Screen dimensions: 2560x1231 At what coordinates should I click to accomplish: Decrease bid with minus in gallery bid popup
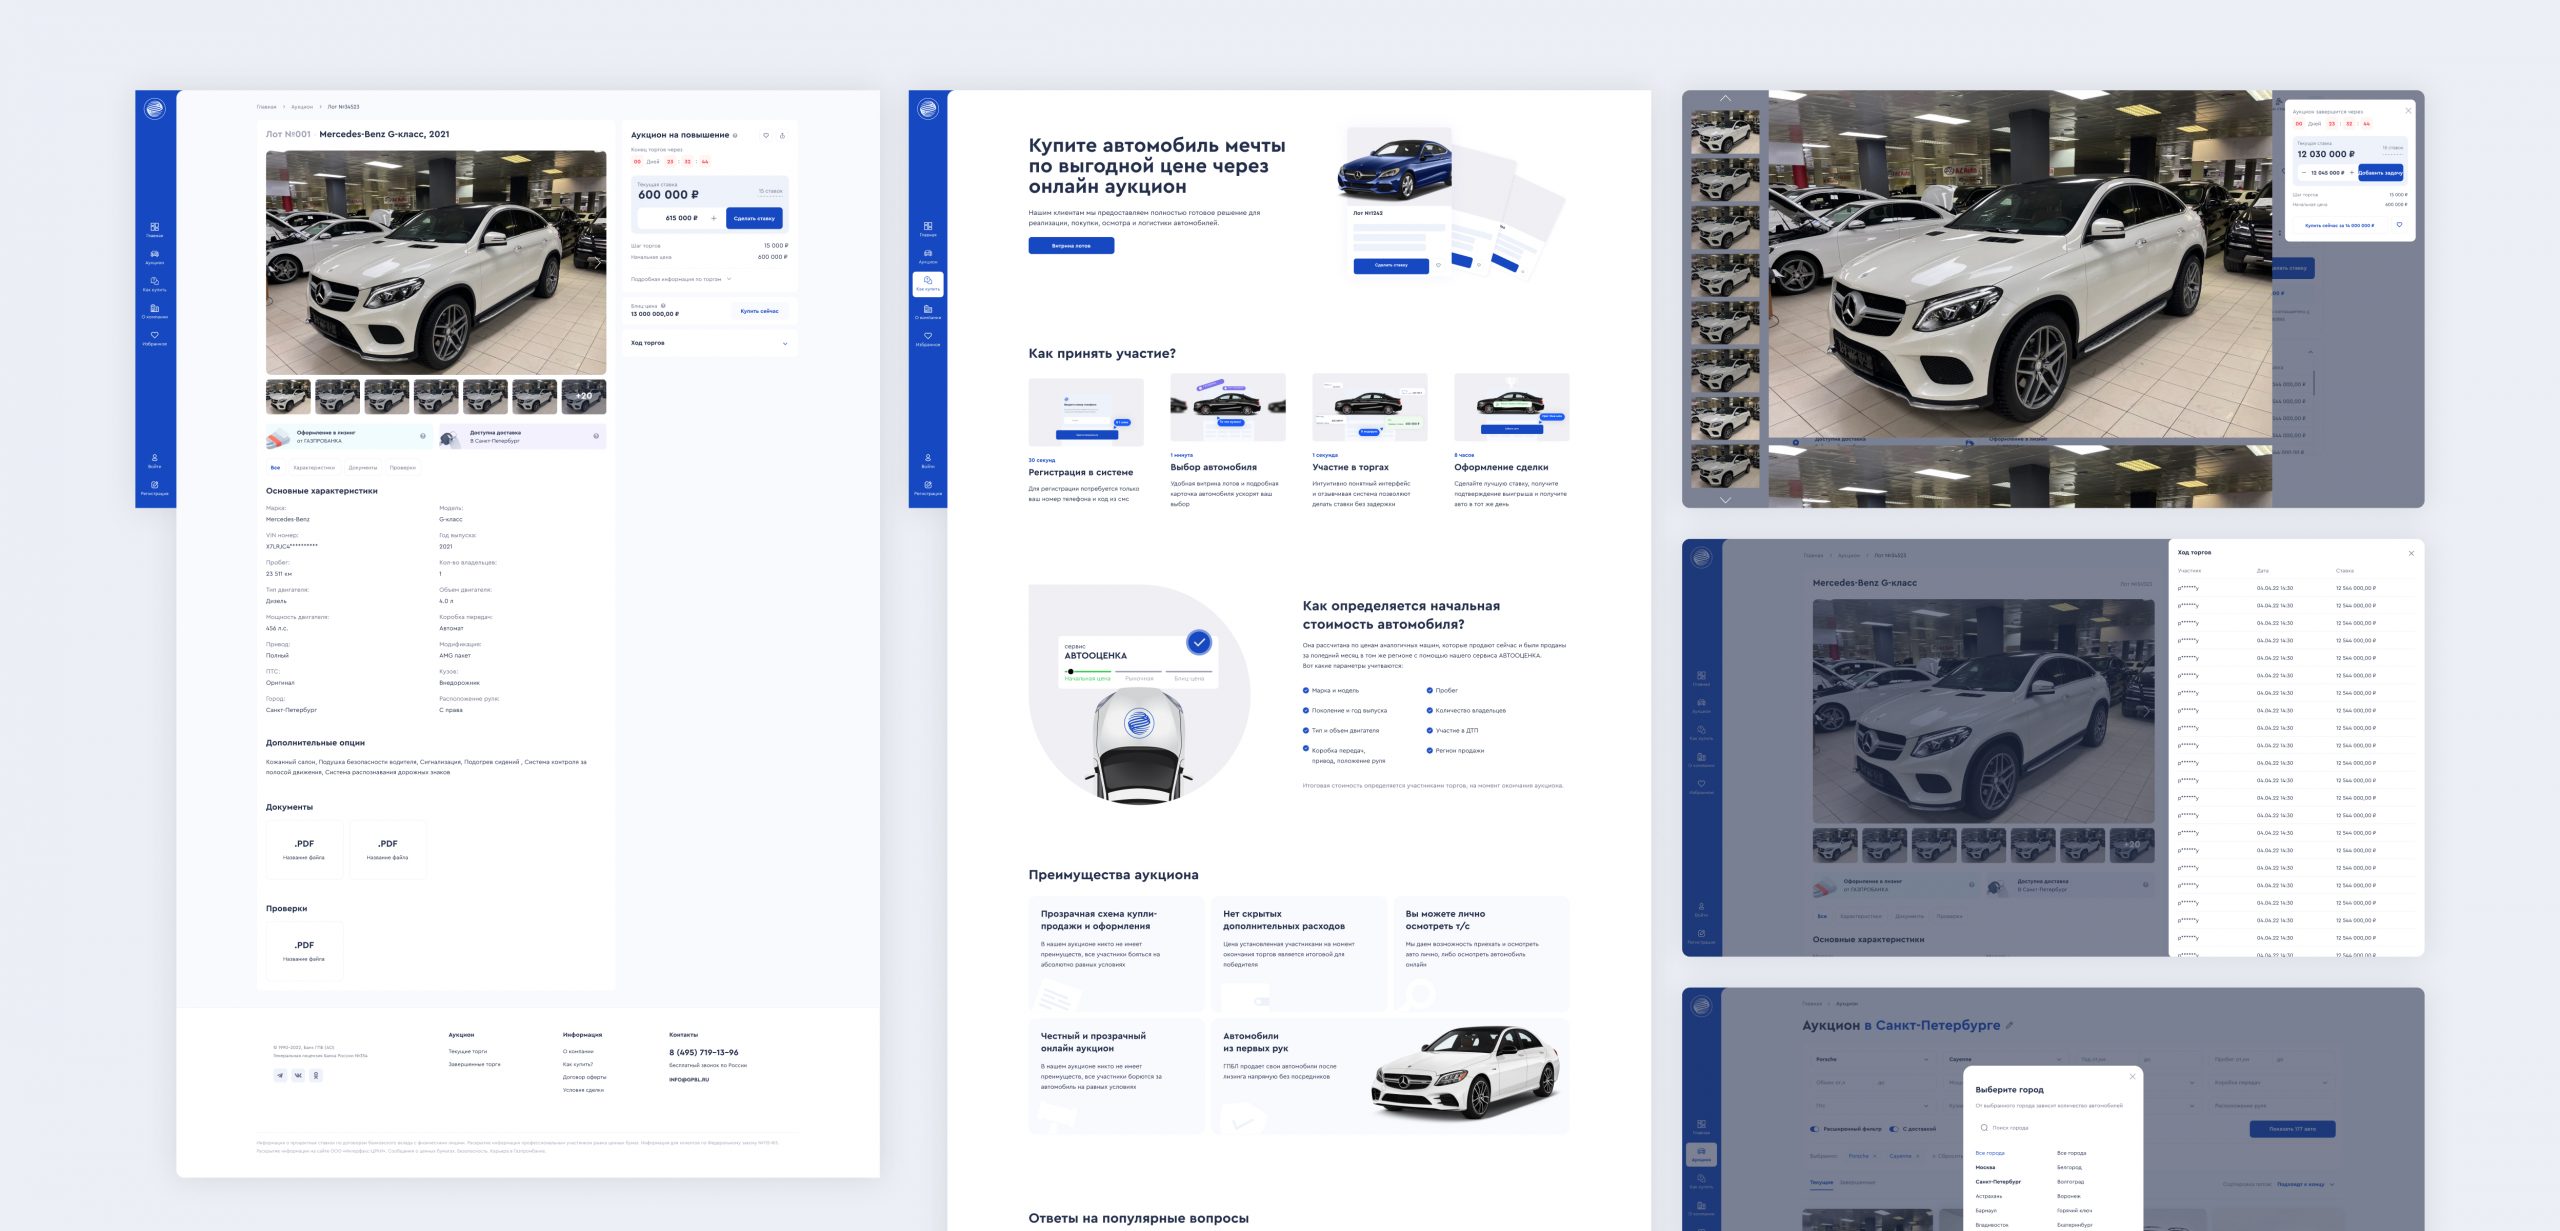(2303, 173)
